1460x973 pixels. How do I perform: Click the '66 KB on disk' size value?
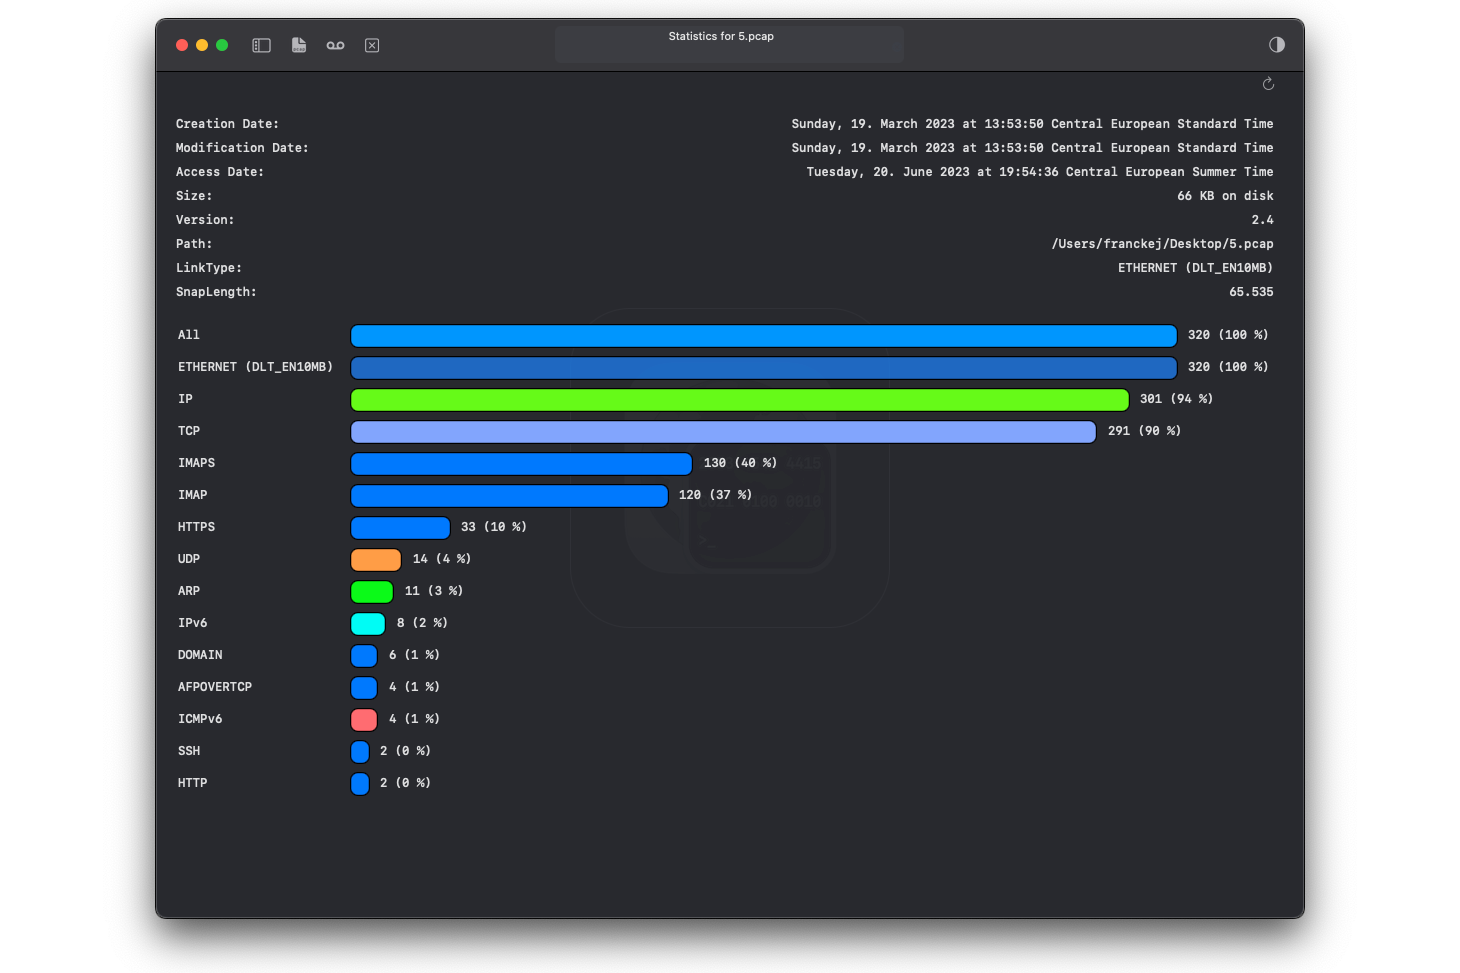point(1225,196)
